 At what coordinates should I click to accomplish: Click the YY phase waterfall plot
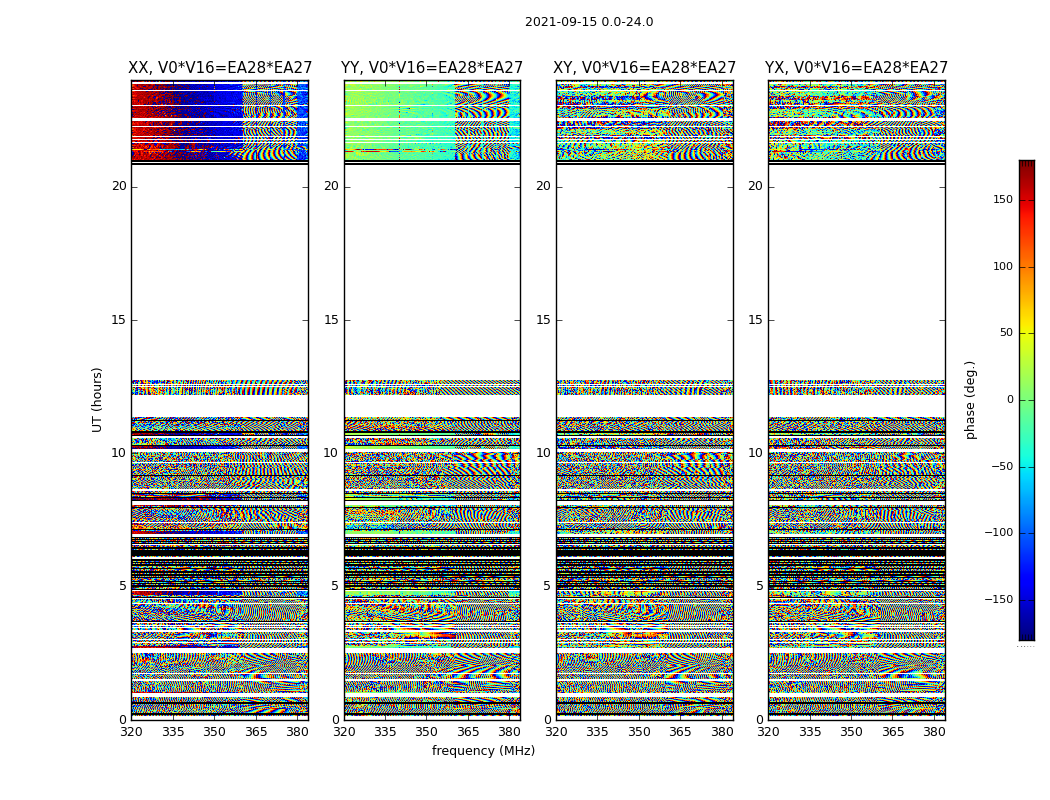432,400
